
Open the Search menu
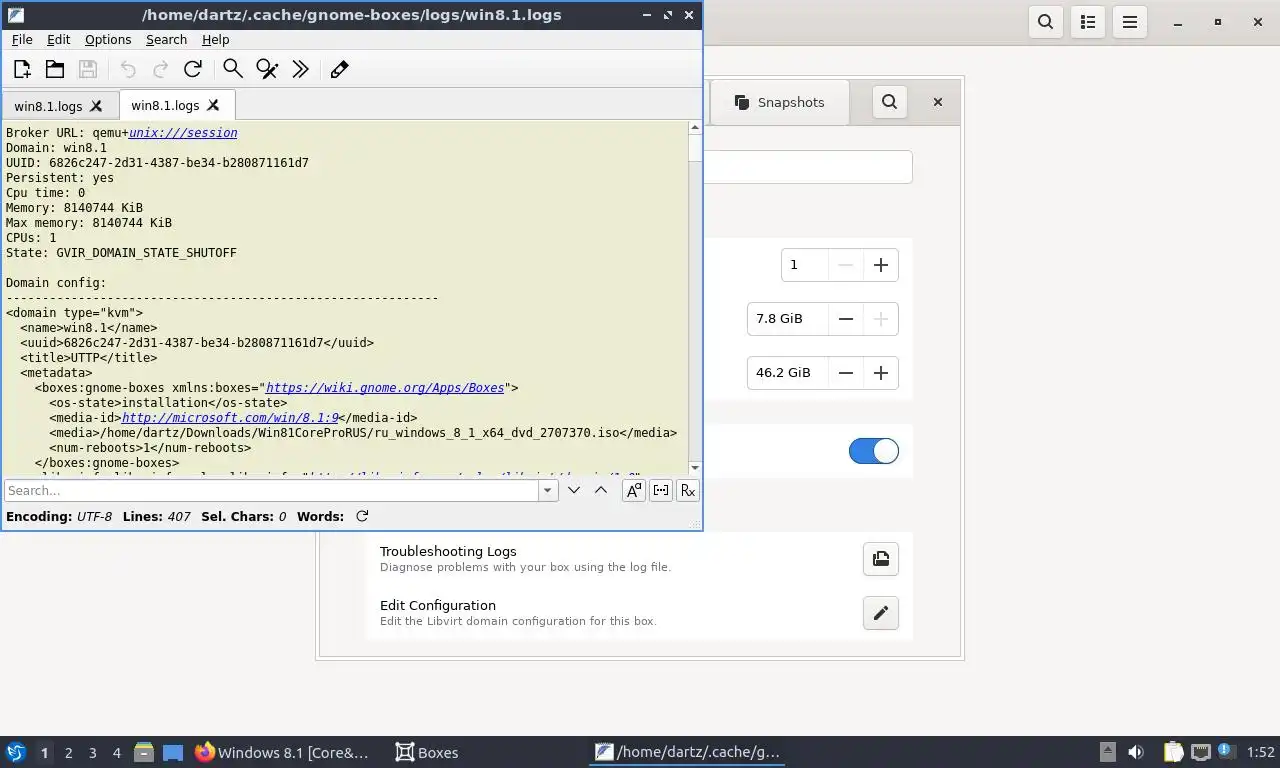click(167, 39)
